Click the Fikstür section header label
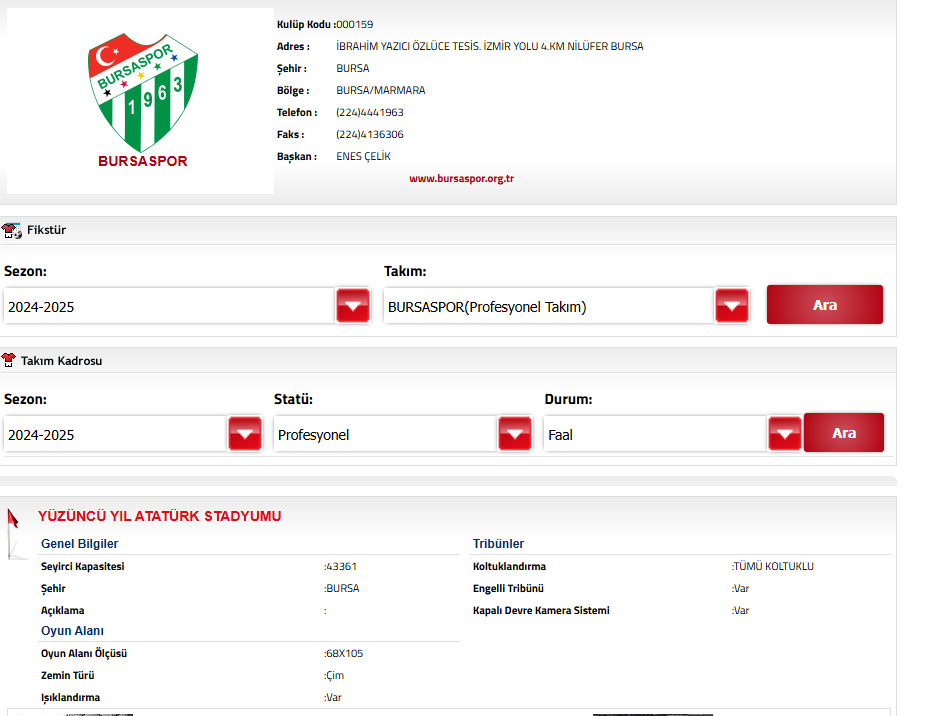 [x=46, y=231]
